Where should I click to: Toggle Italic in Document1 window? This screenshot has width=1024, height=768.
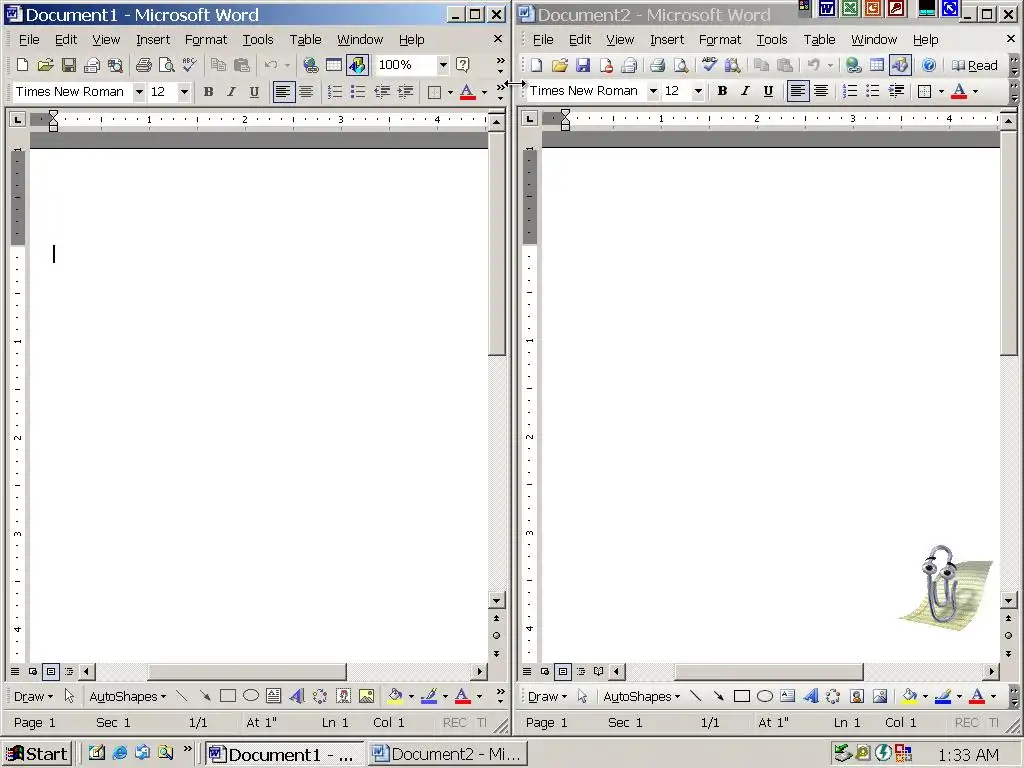tap(231, 92)
